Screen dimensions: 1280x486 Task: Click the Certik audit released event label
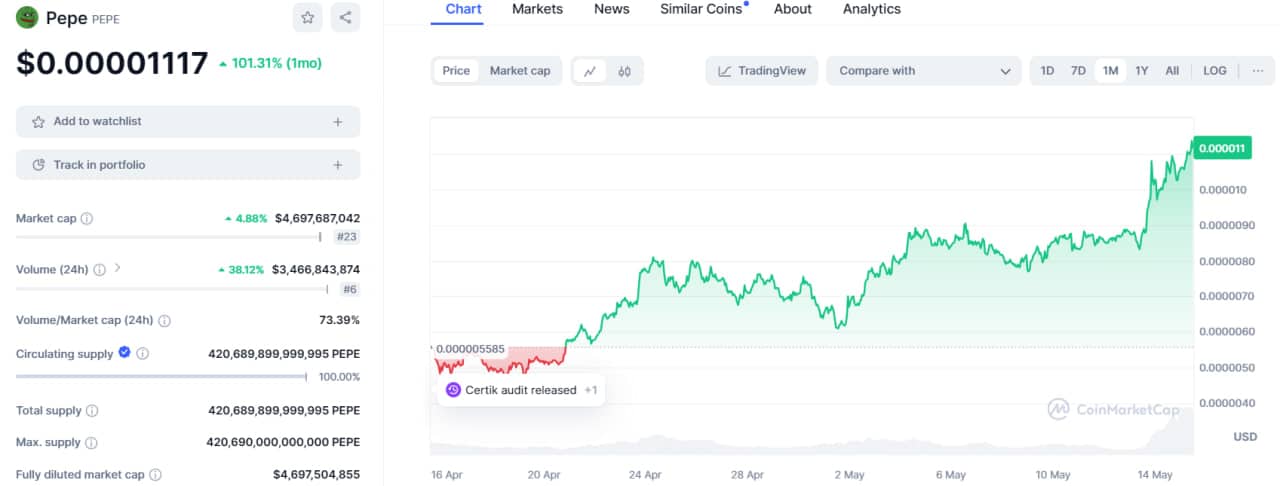click(521, 390)
